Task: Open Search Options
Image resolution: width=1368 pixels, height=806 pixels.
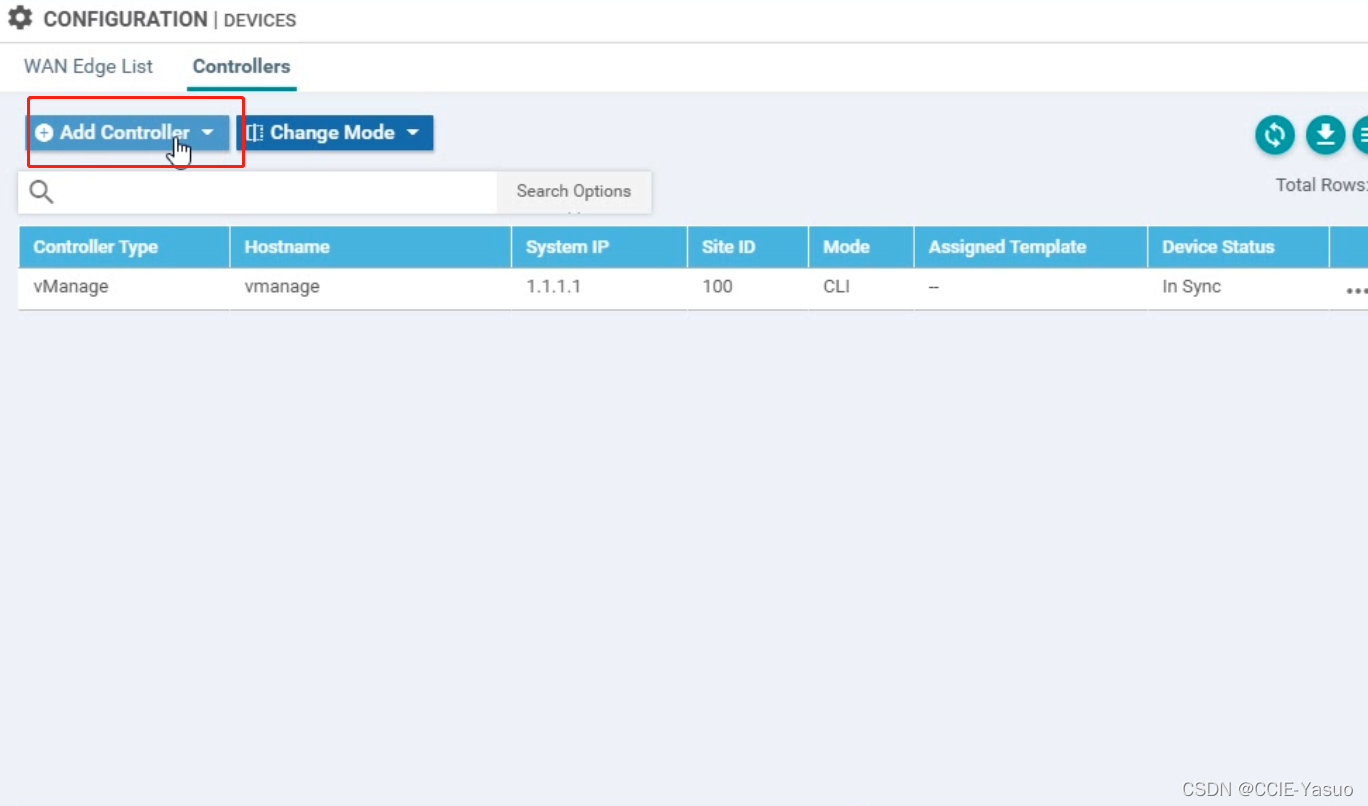Action: point(574,191)
